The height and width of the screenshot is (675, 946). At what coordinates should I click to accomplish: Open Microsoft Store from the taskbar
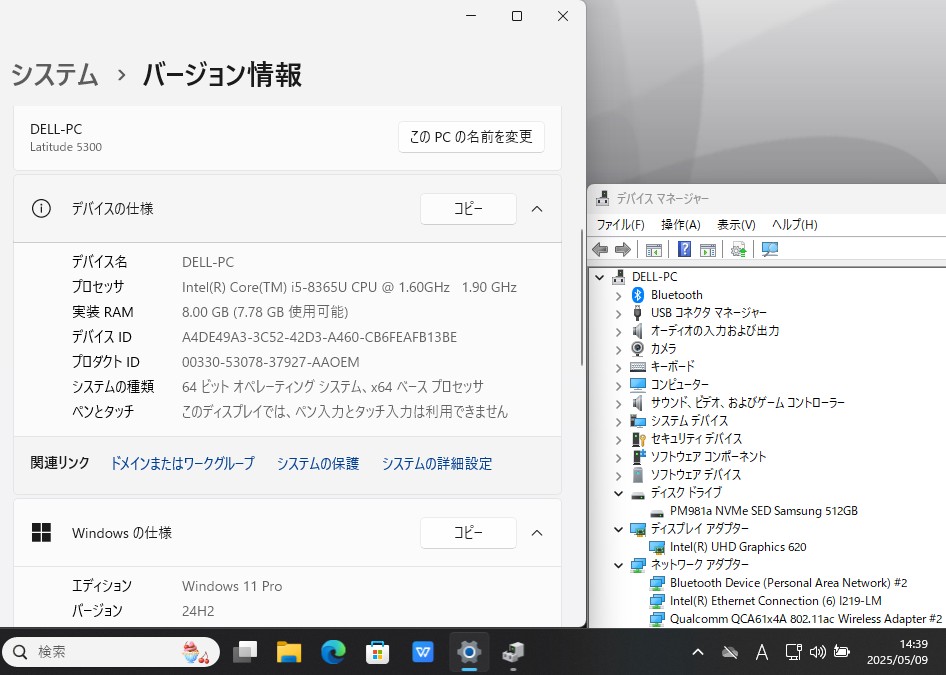[378, 651]
